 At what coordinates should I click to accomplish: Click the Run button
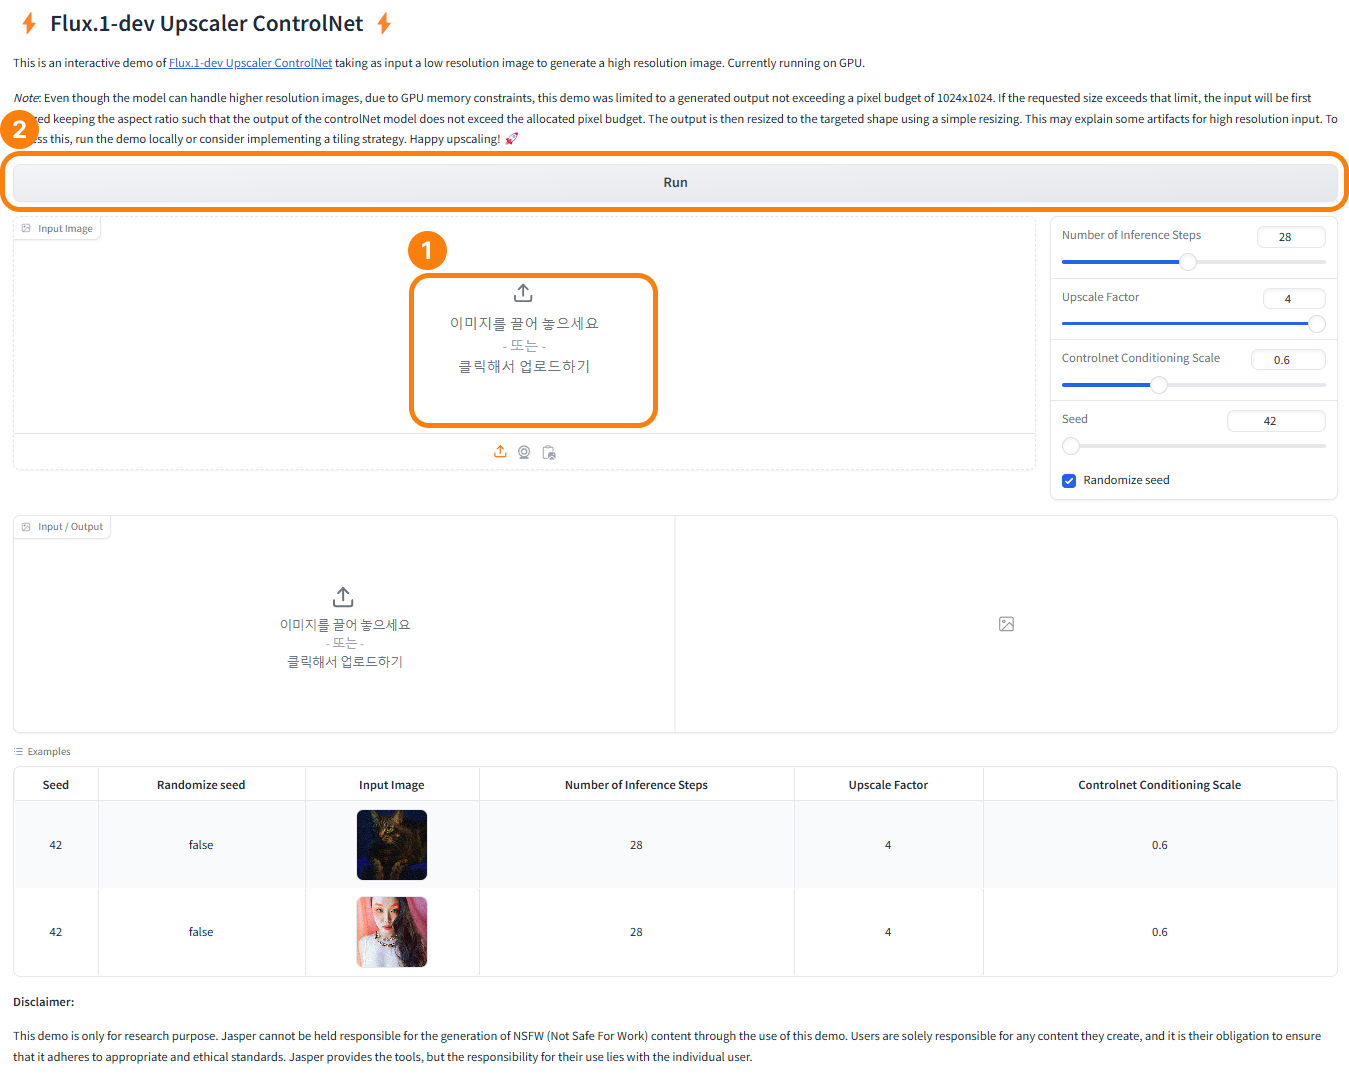coord(675,182)
